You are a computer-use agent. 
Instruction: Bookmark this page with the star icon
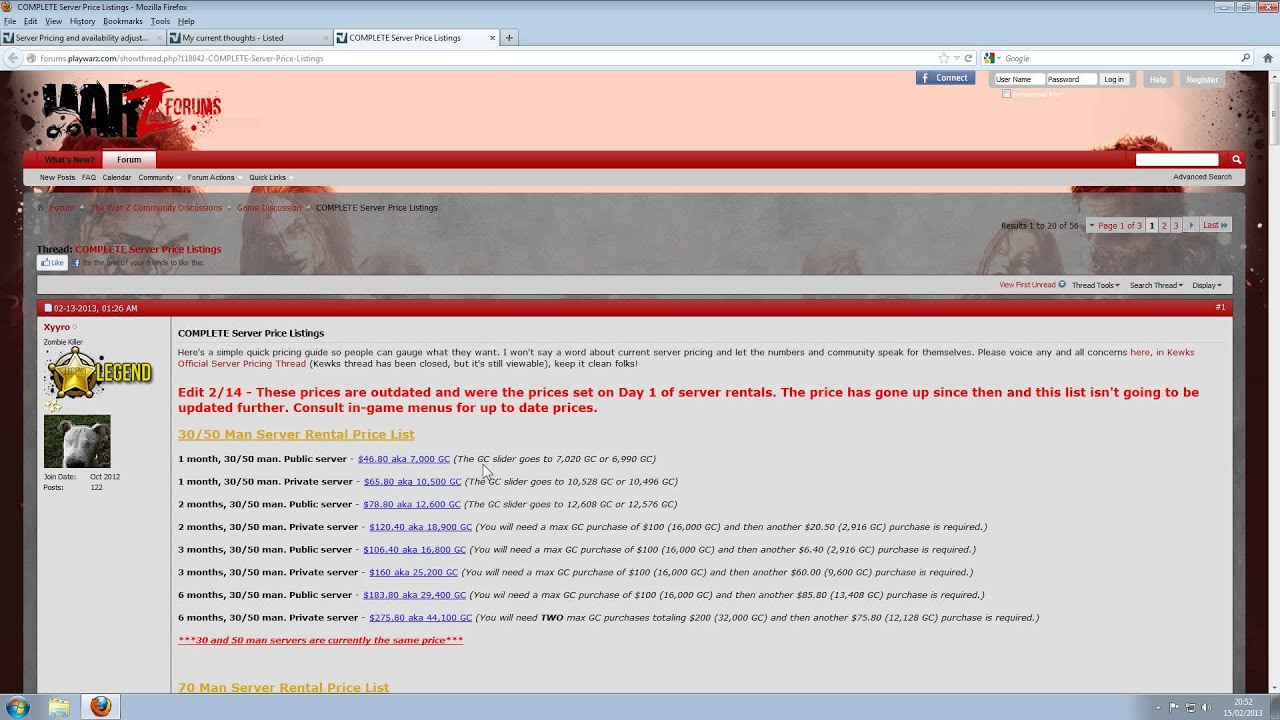[x=943, y=58]
